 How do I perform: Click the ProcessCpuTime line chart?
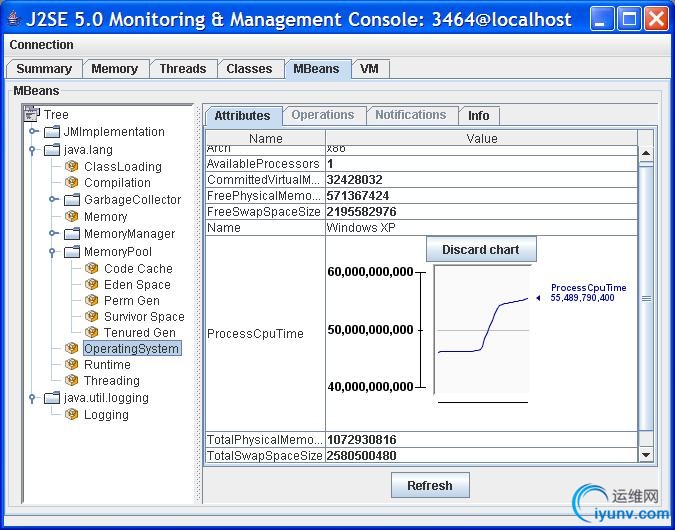point(482,329)
